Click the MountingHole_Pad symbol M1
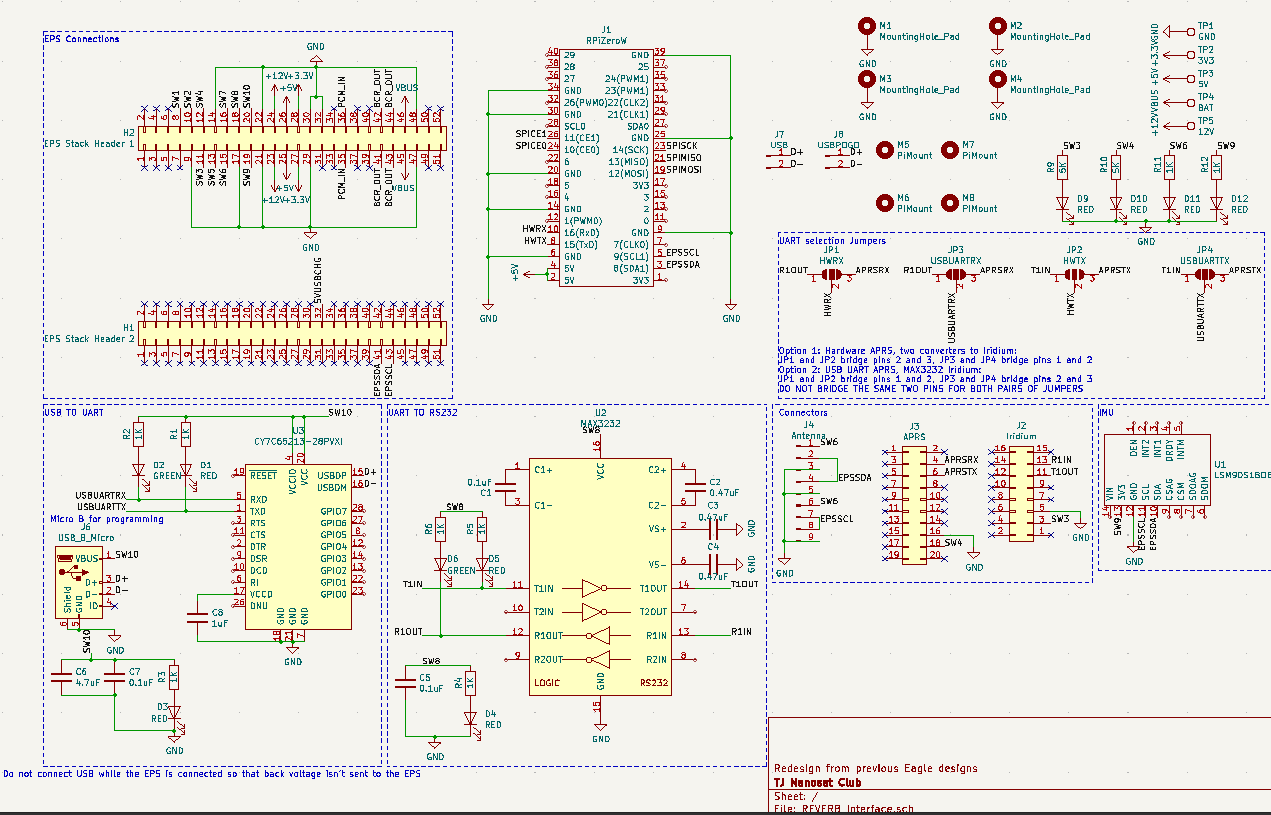Viewport: 1271px width, 815px height. pyautogui.click(x=865, y=25)
